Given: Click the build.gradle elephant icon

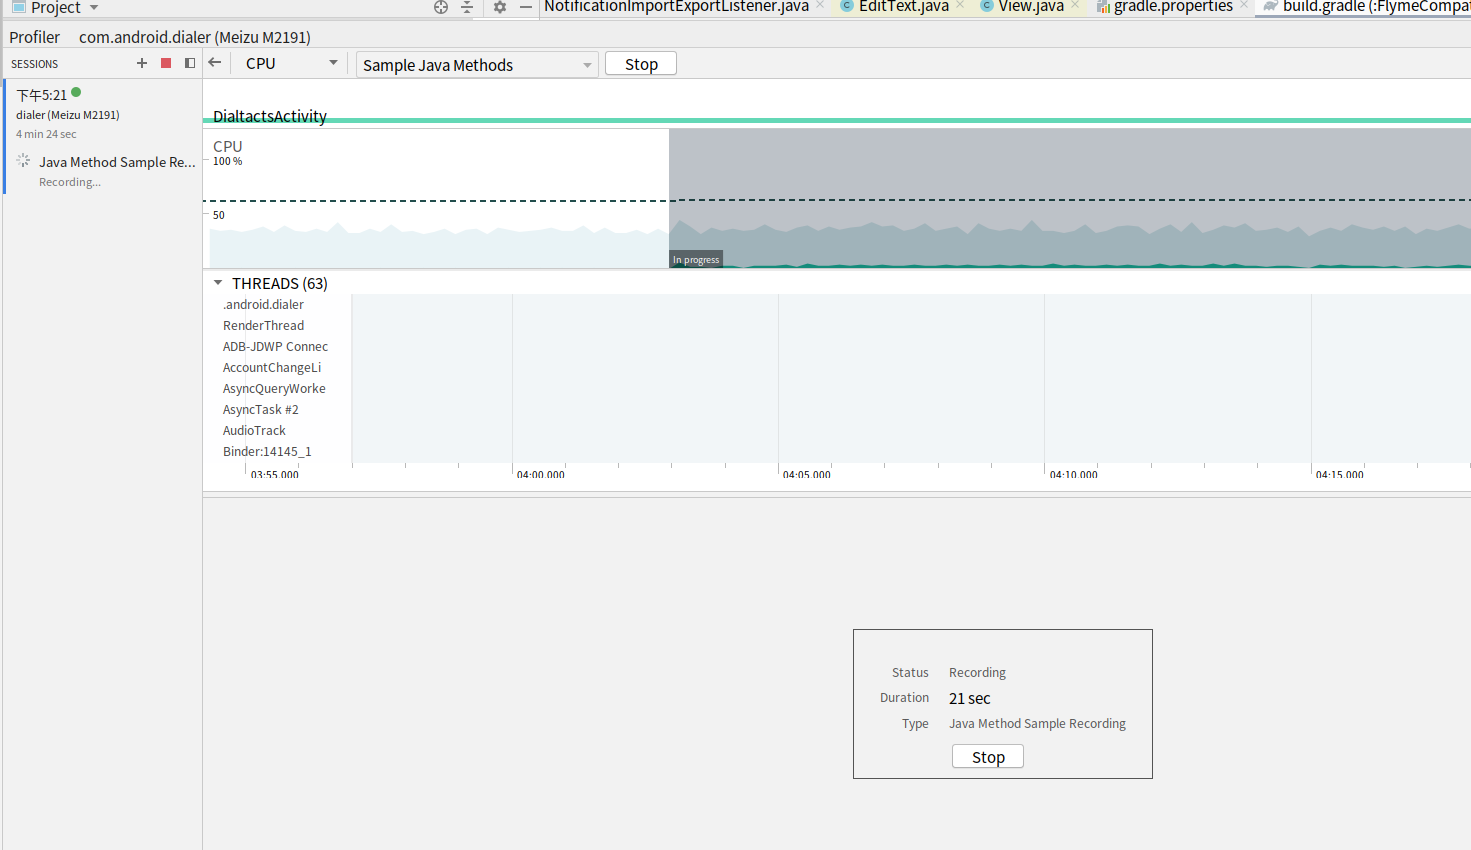Looking at the screenshot, I should [x=1271, y=6].
